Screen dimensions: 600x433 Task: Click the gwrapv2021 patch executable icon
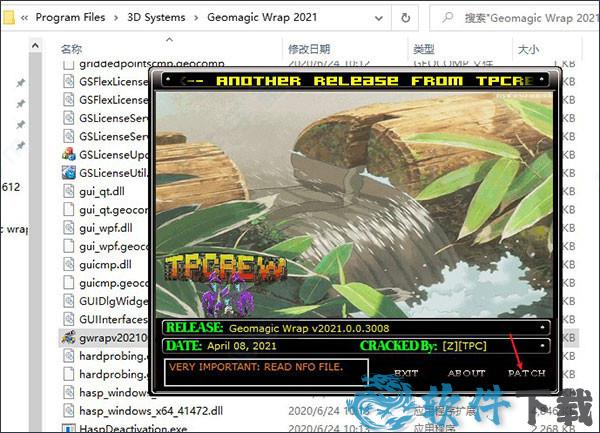tap(68, 338)
